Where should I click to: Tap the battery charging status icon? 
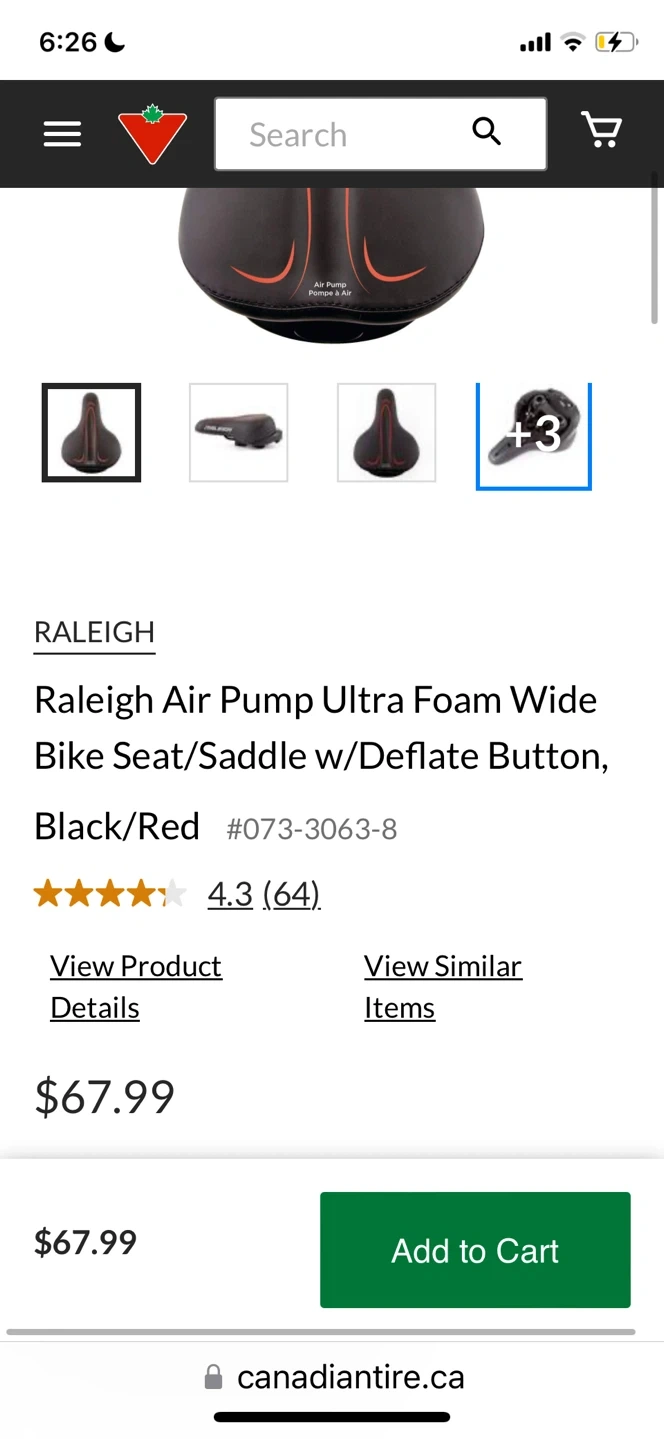coord(615,42)
